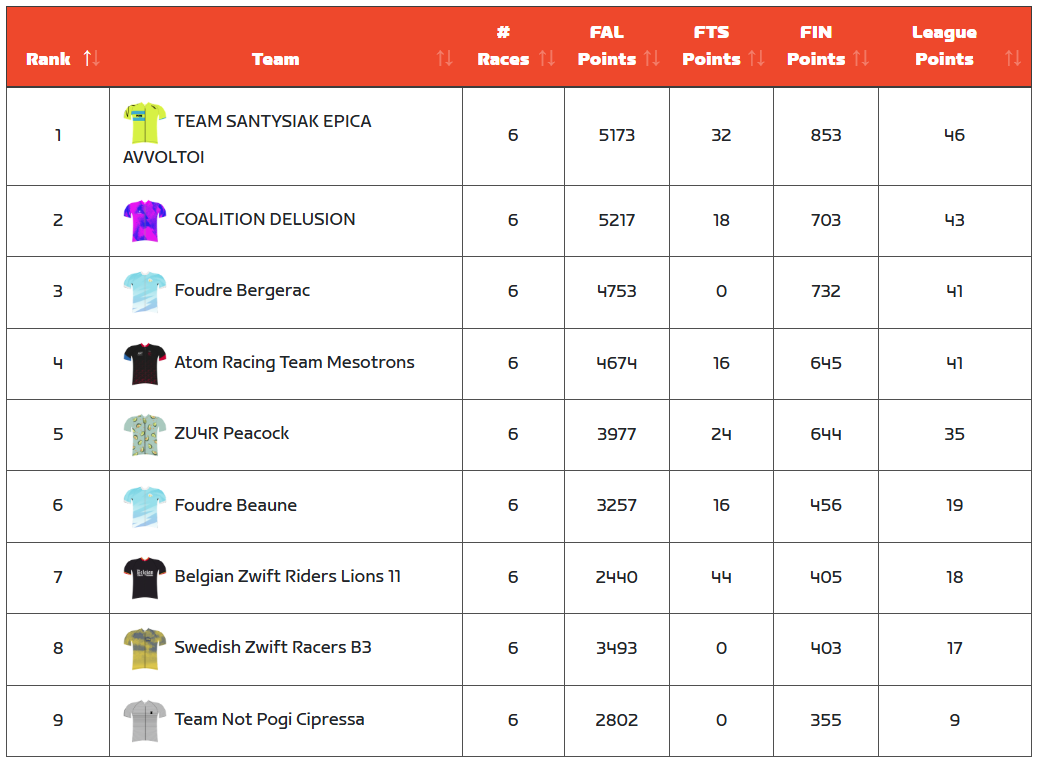The image size is (1039, 762).
Task: Sort by FIN Points arrows
Action: [861, 59]
